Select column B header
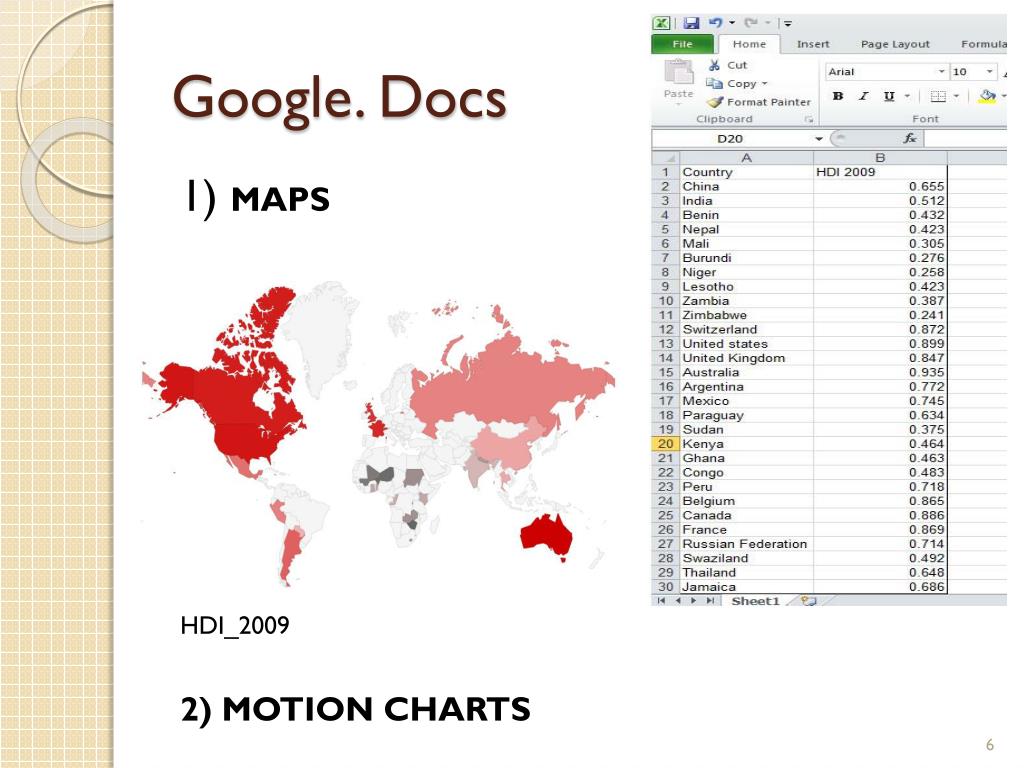The width and height of the screenshot is (1024, 768). (x=880, y=157)
